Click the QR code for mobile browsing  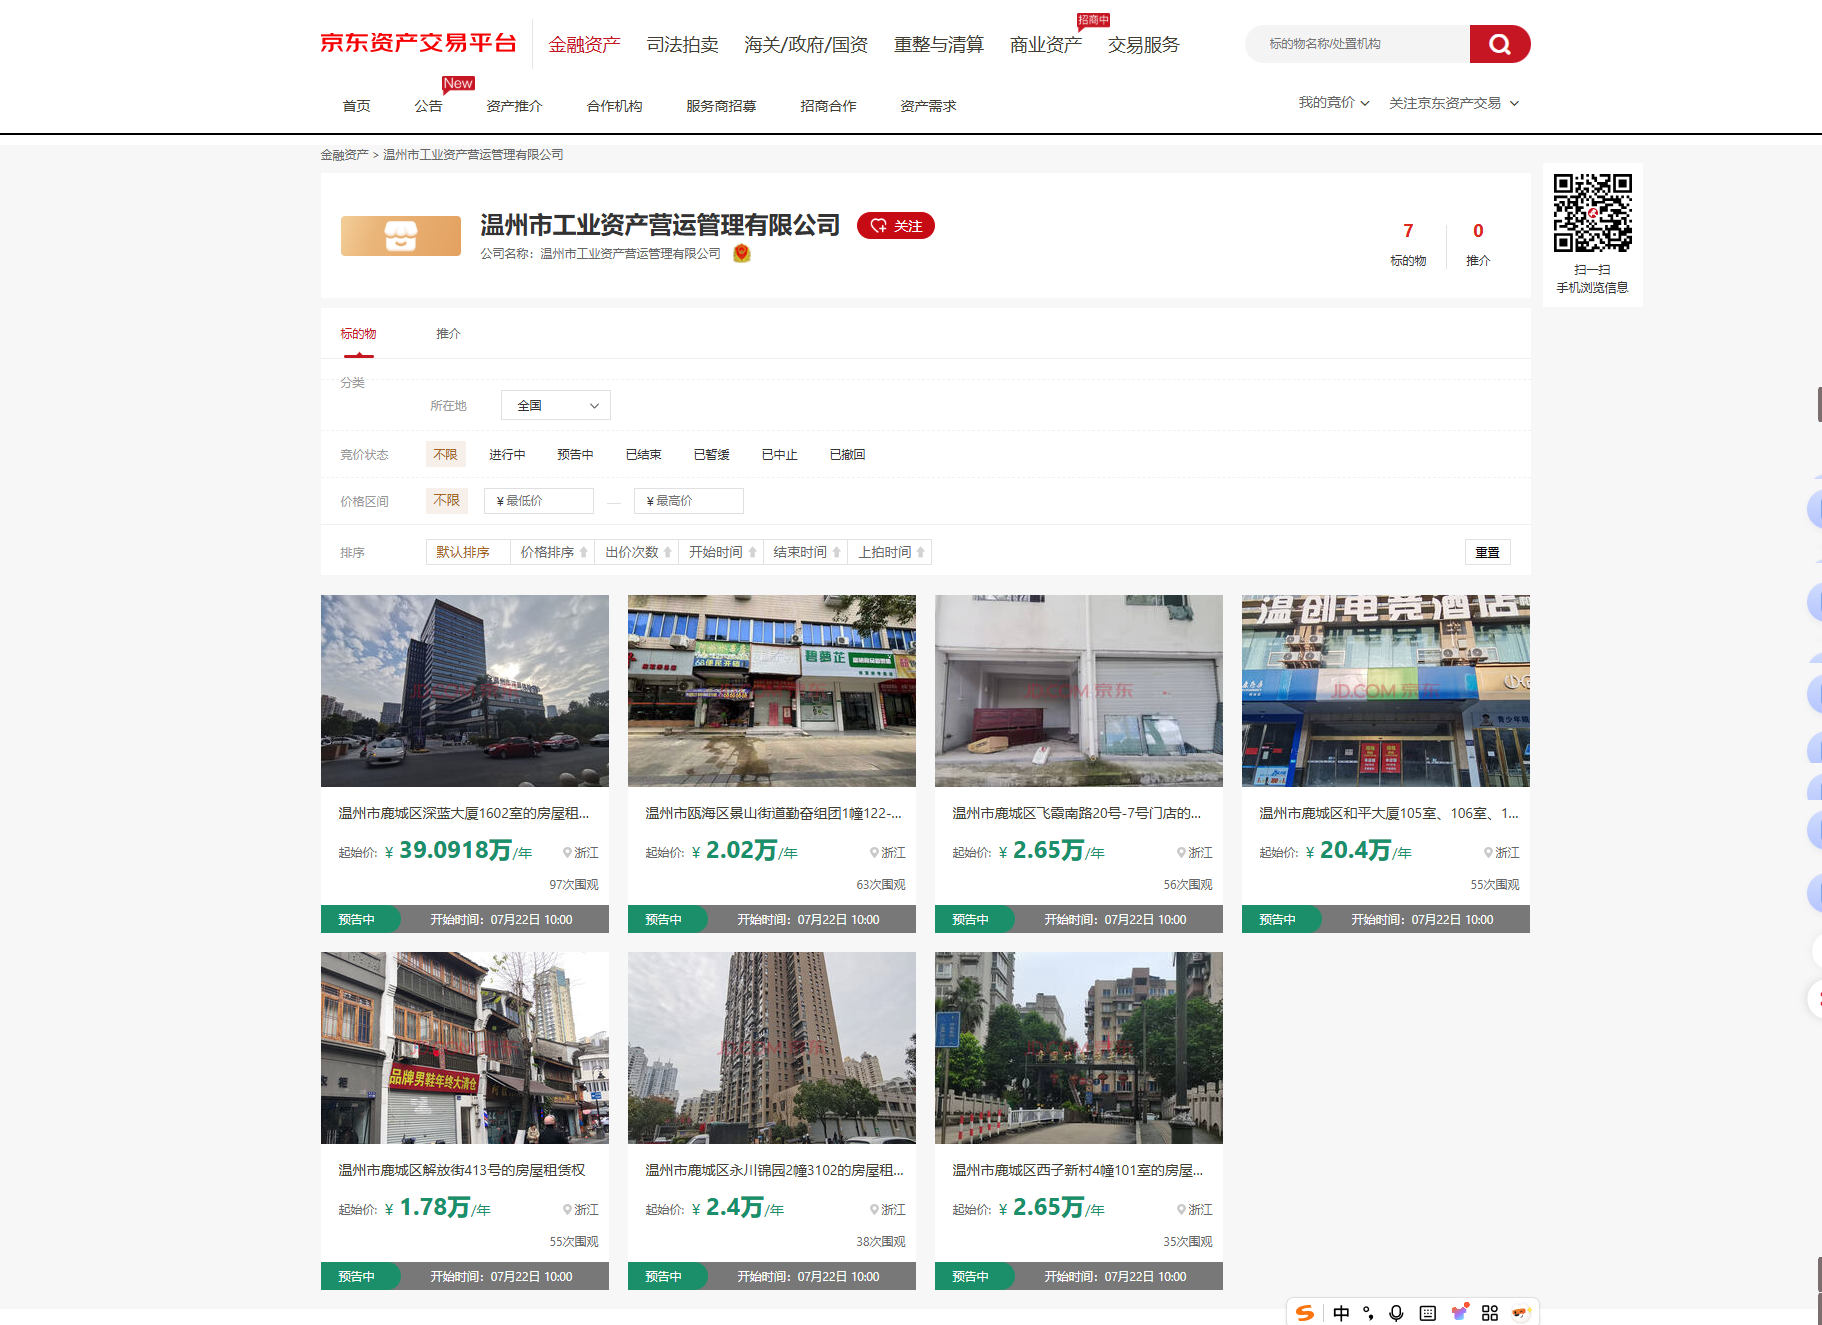click(1592, 213)
